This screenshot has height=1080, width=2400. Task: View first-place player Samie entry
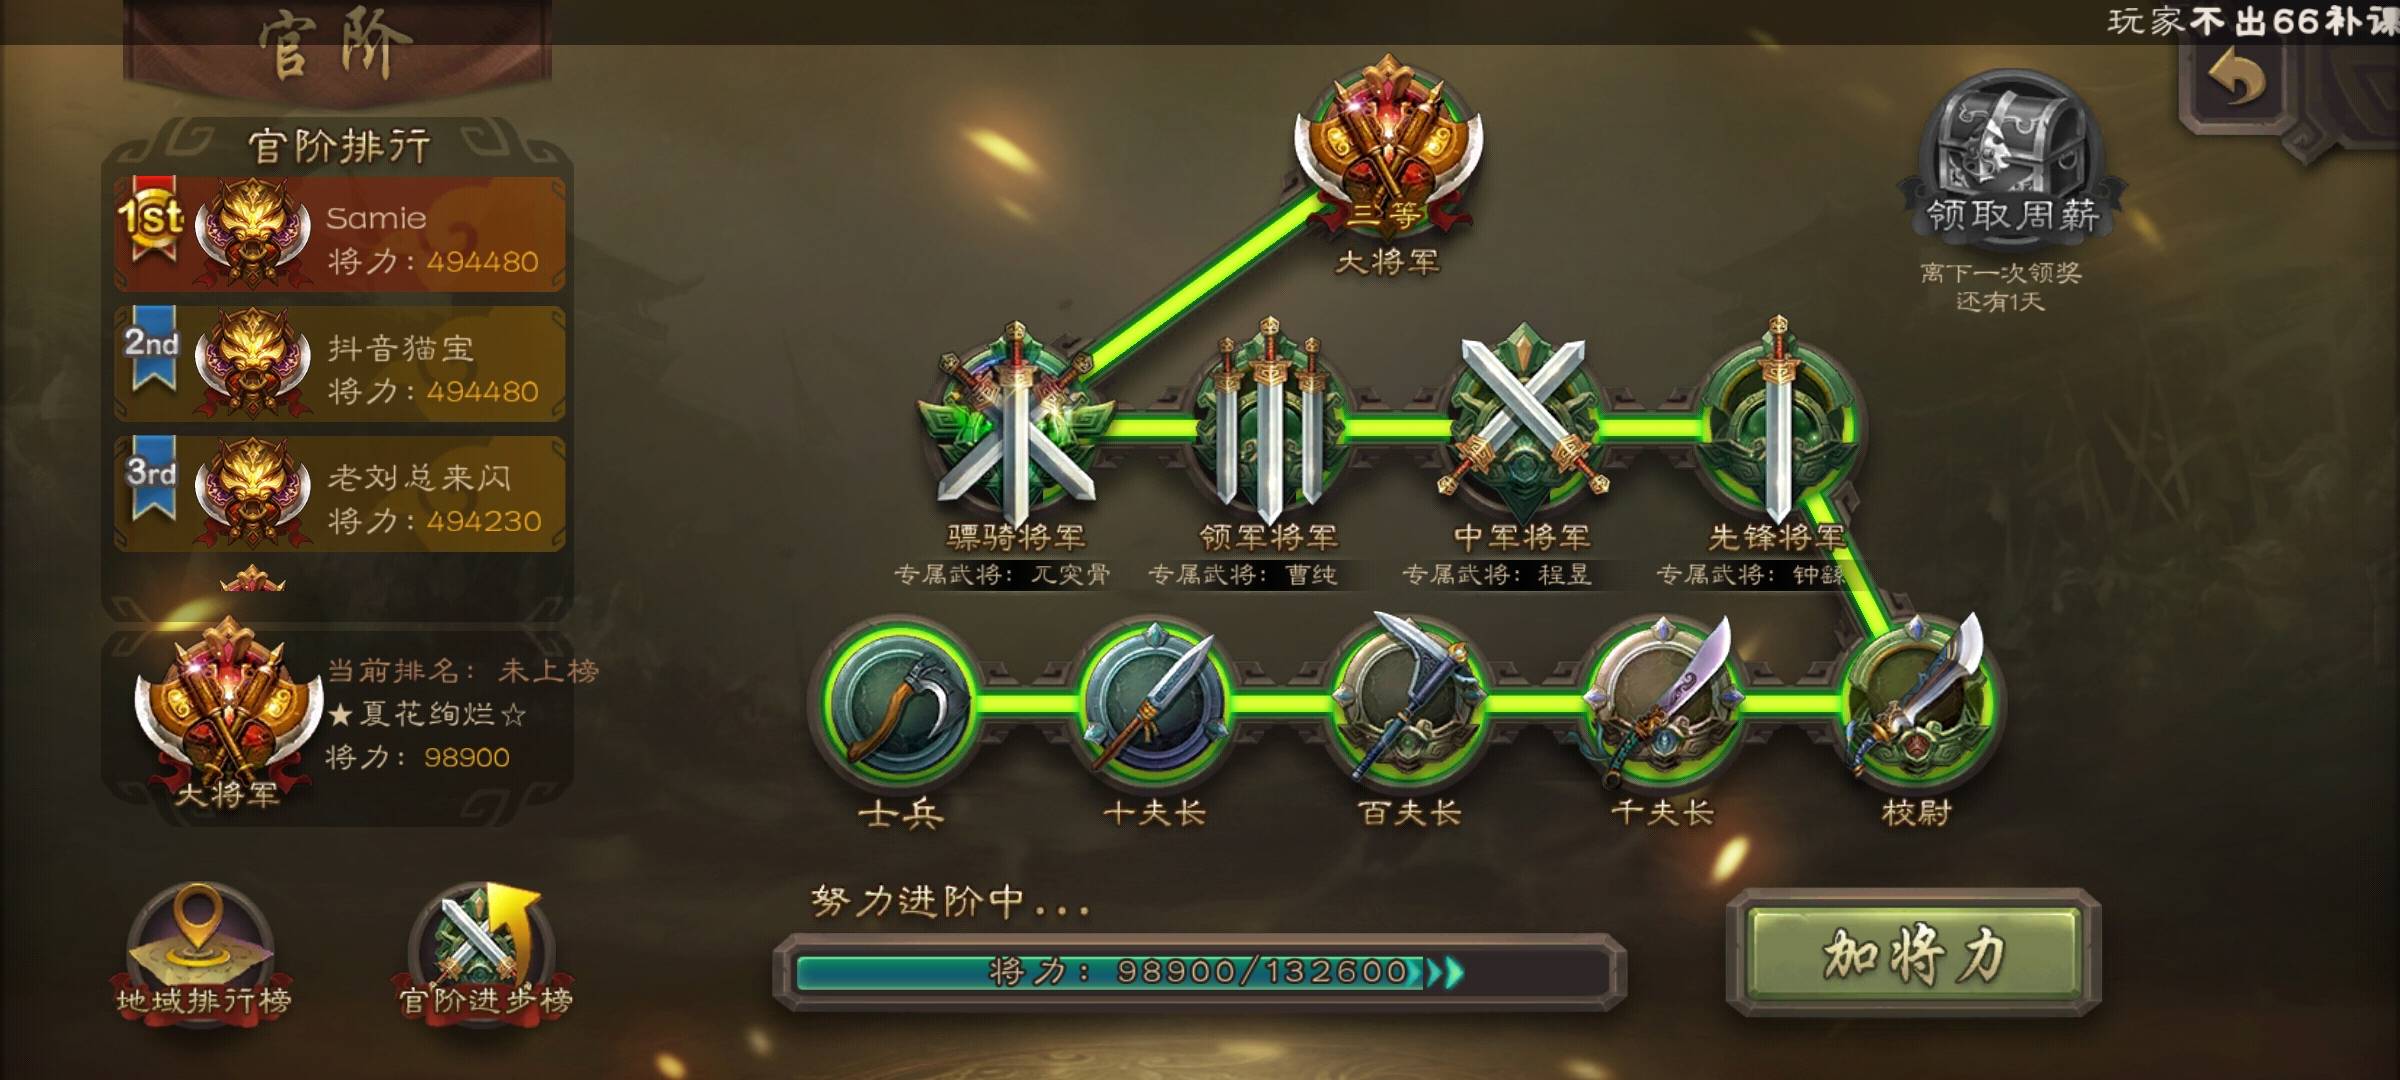click(x=340, y=235)
